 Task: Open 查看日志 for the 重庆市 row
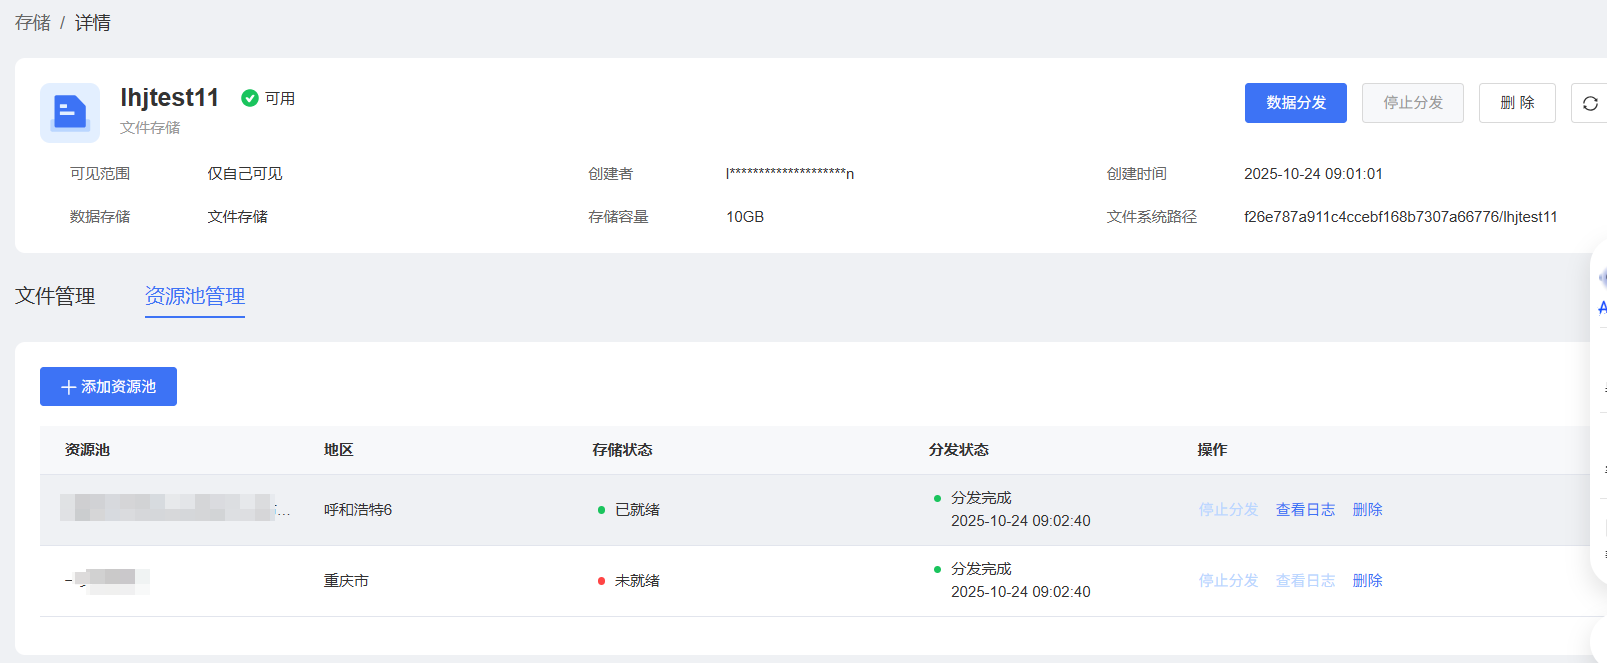click(x=1305, y=581)
